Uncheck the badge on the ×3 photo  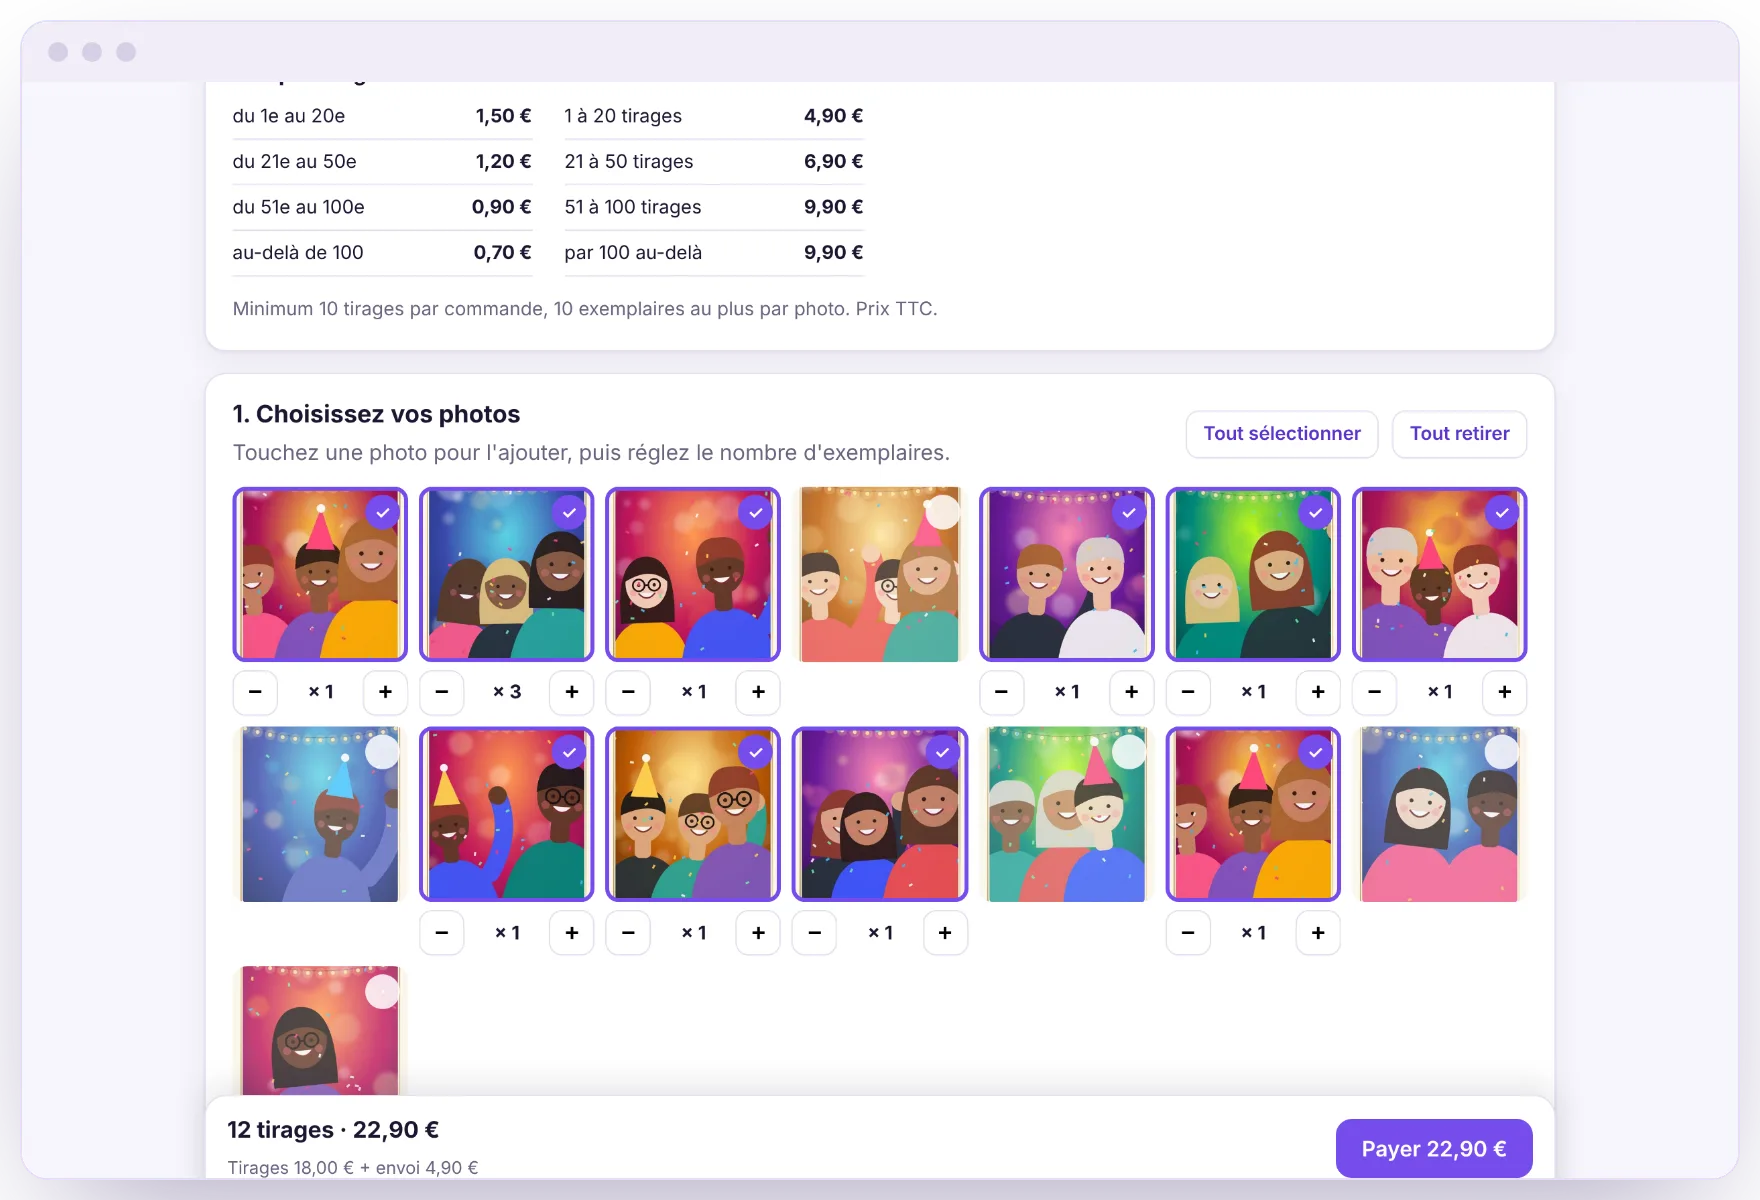(x=569, y=512)
